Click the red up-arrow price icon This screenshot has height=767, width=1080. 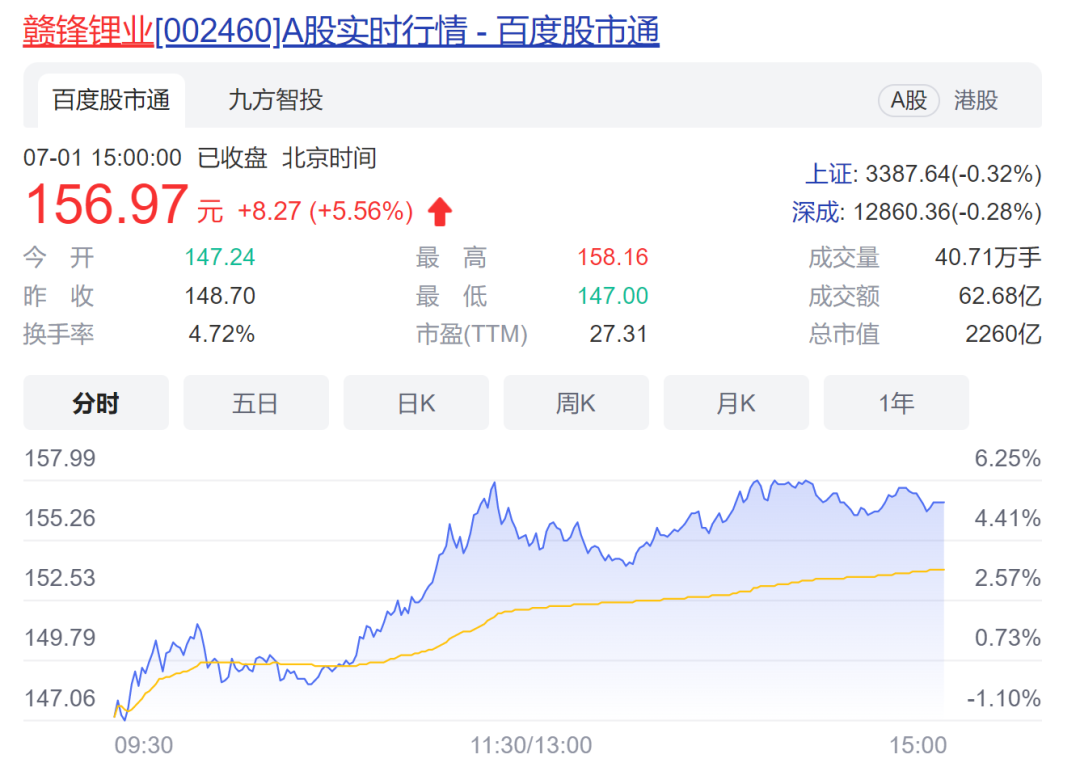(440, 212)
